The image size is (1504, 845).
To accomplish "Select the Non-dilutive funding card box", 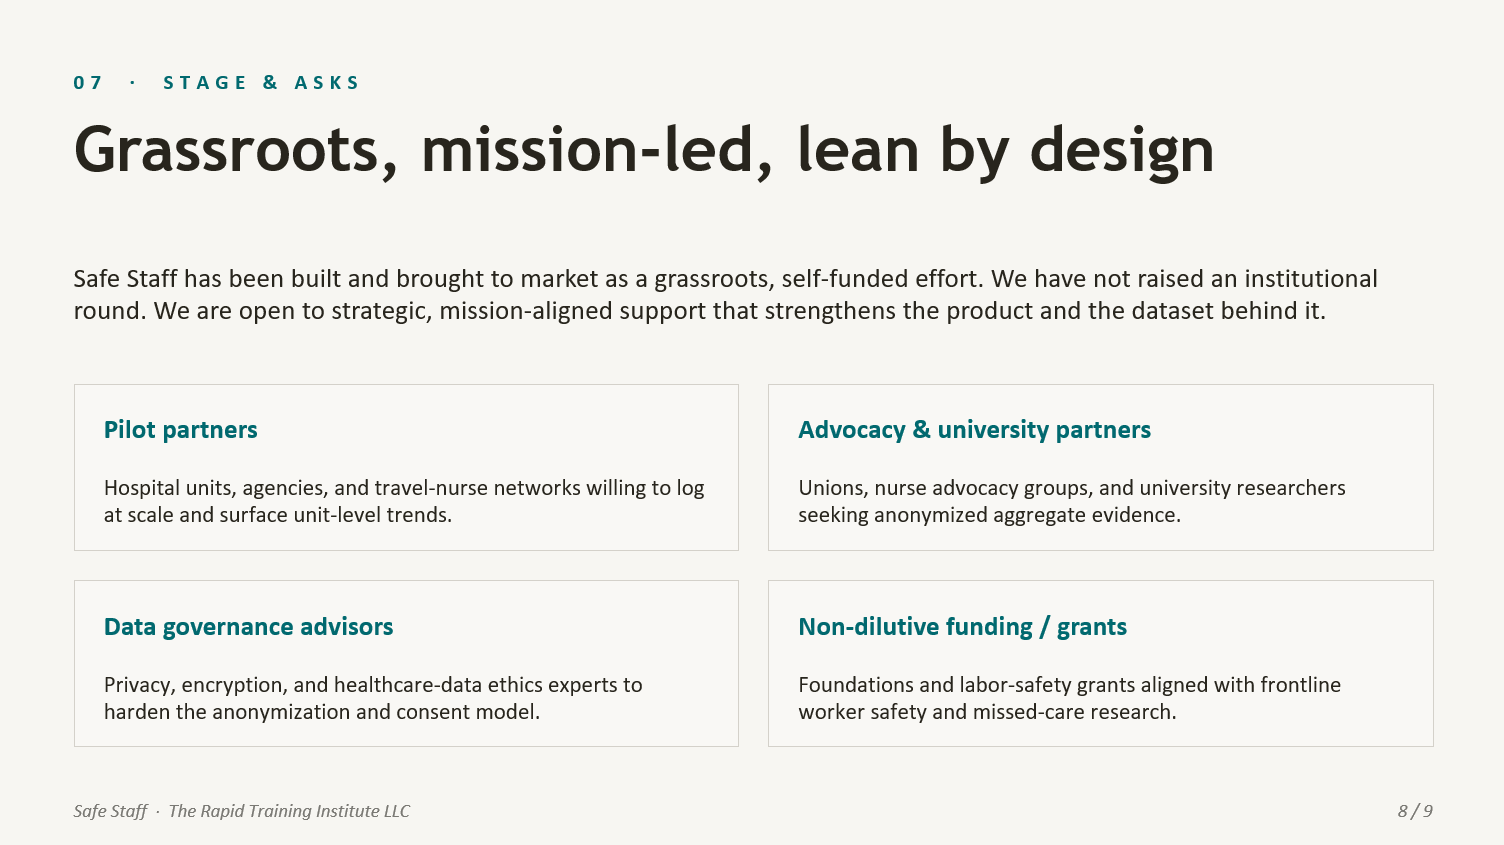I will [x=1101, y=664].
